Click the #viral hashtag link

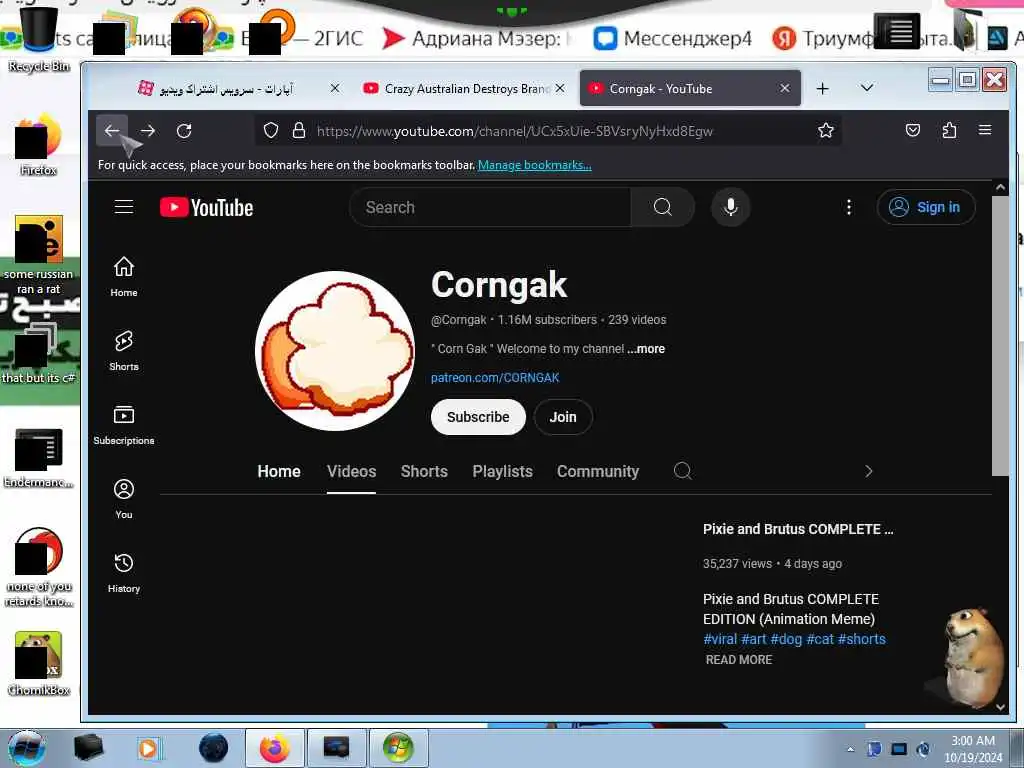[720, 639]
